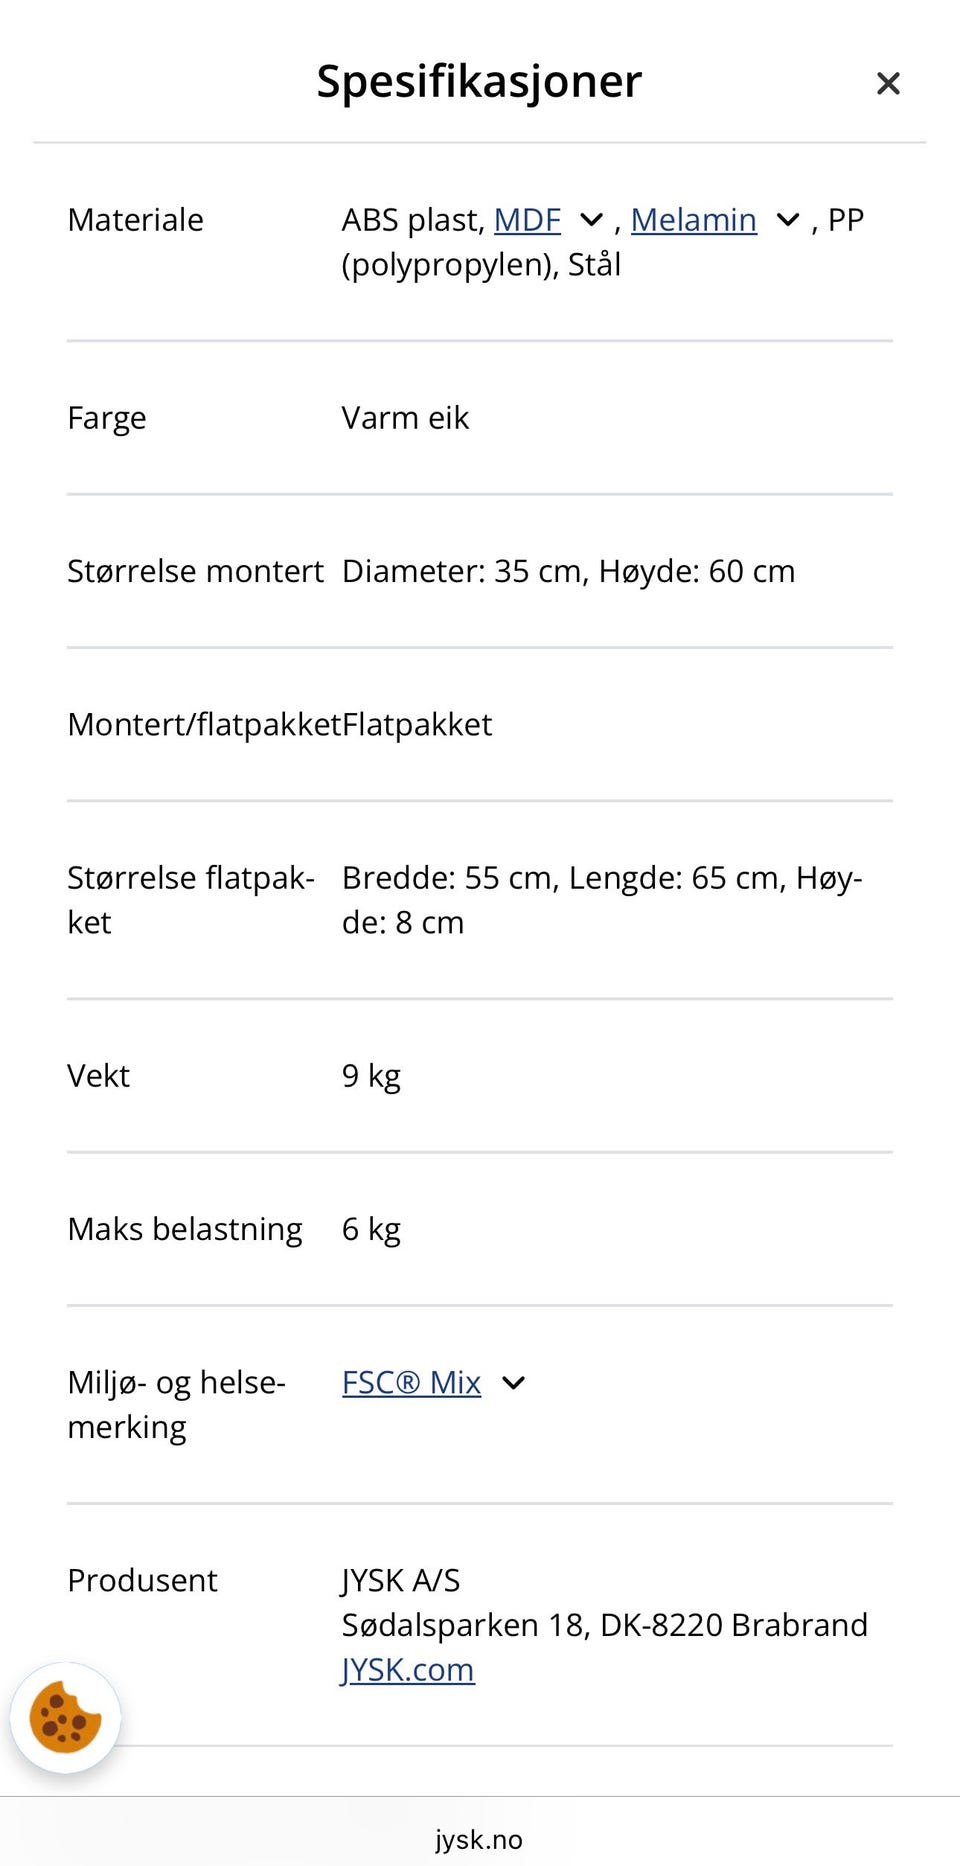Viewport: 960px width, 1866px height.
Task: Open the FSC® Mix link
Action: (x=411, y=1382)
